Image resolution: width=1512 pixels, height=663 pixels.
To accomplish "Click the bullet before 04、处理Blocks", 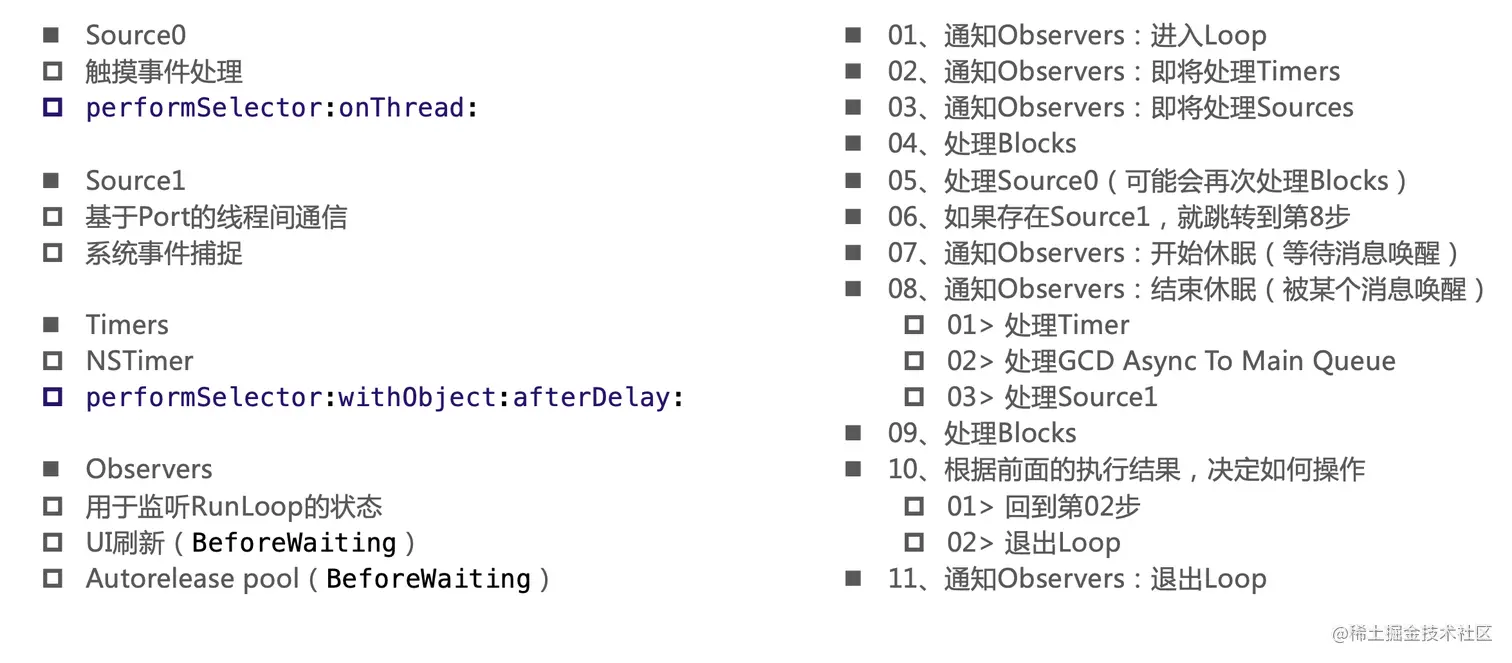I will coord(853,144).
